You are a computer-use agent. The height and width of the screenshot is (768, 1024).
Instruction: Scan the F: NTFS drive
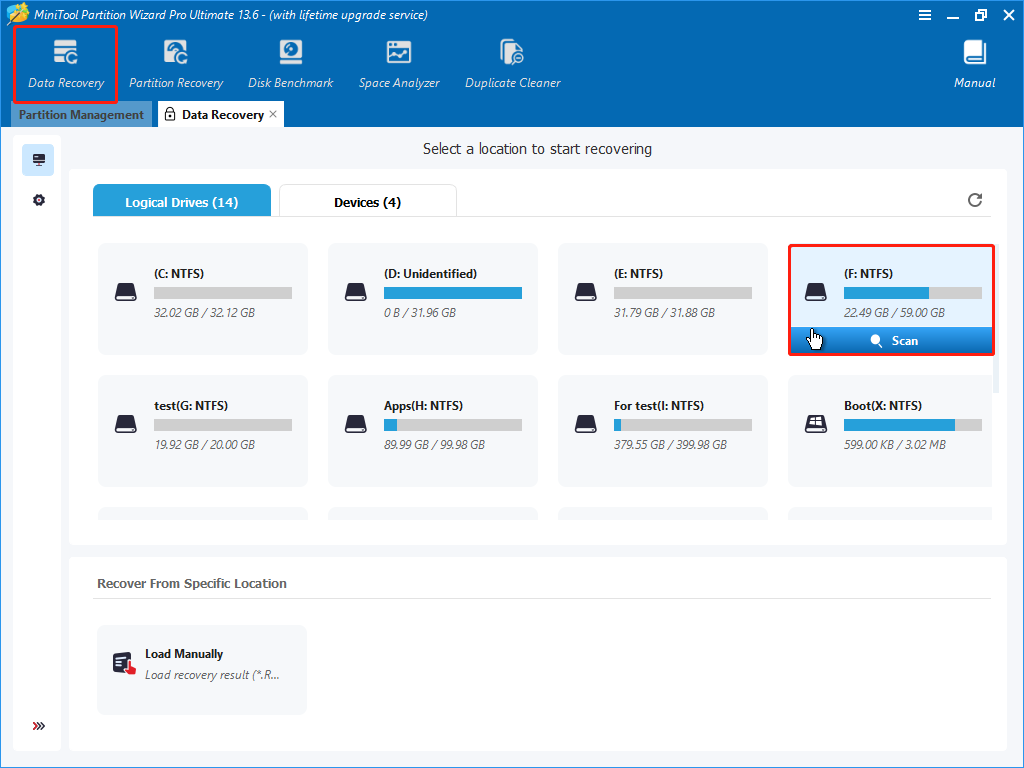[x=891, y=341]
